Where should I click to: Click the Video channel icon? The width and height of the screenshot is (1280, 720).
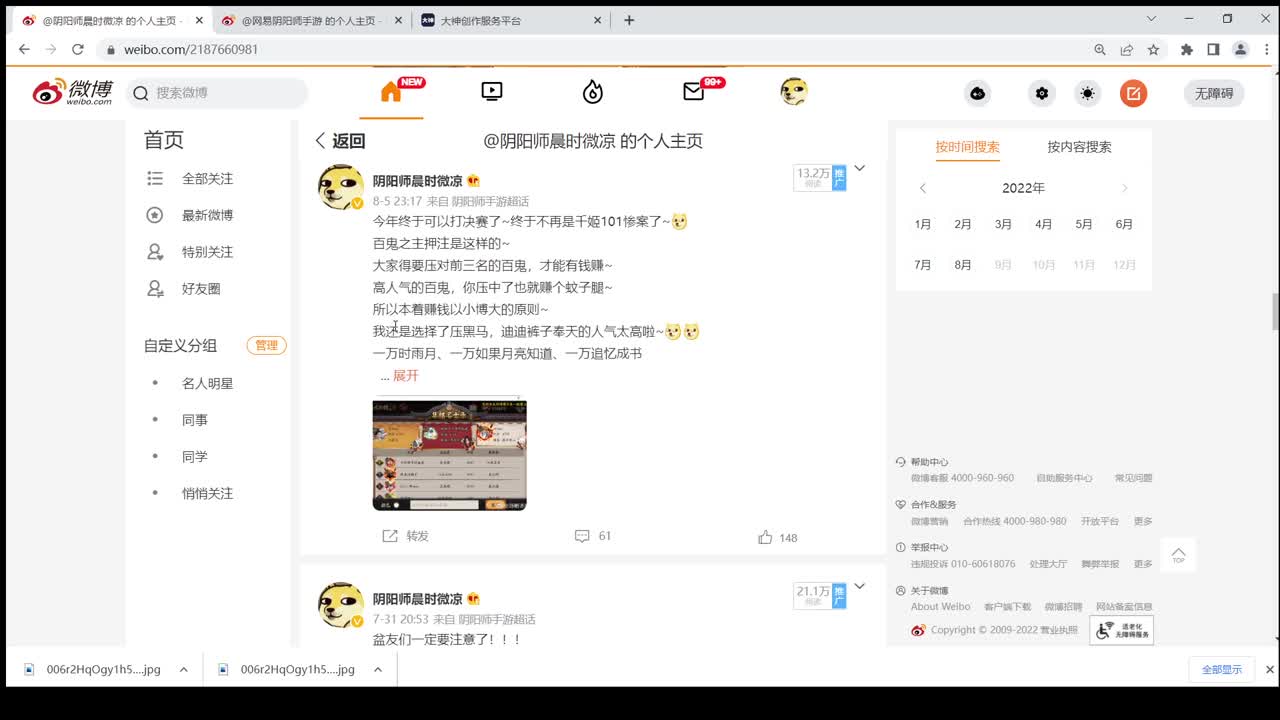click(x=491, y=90)
